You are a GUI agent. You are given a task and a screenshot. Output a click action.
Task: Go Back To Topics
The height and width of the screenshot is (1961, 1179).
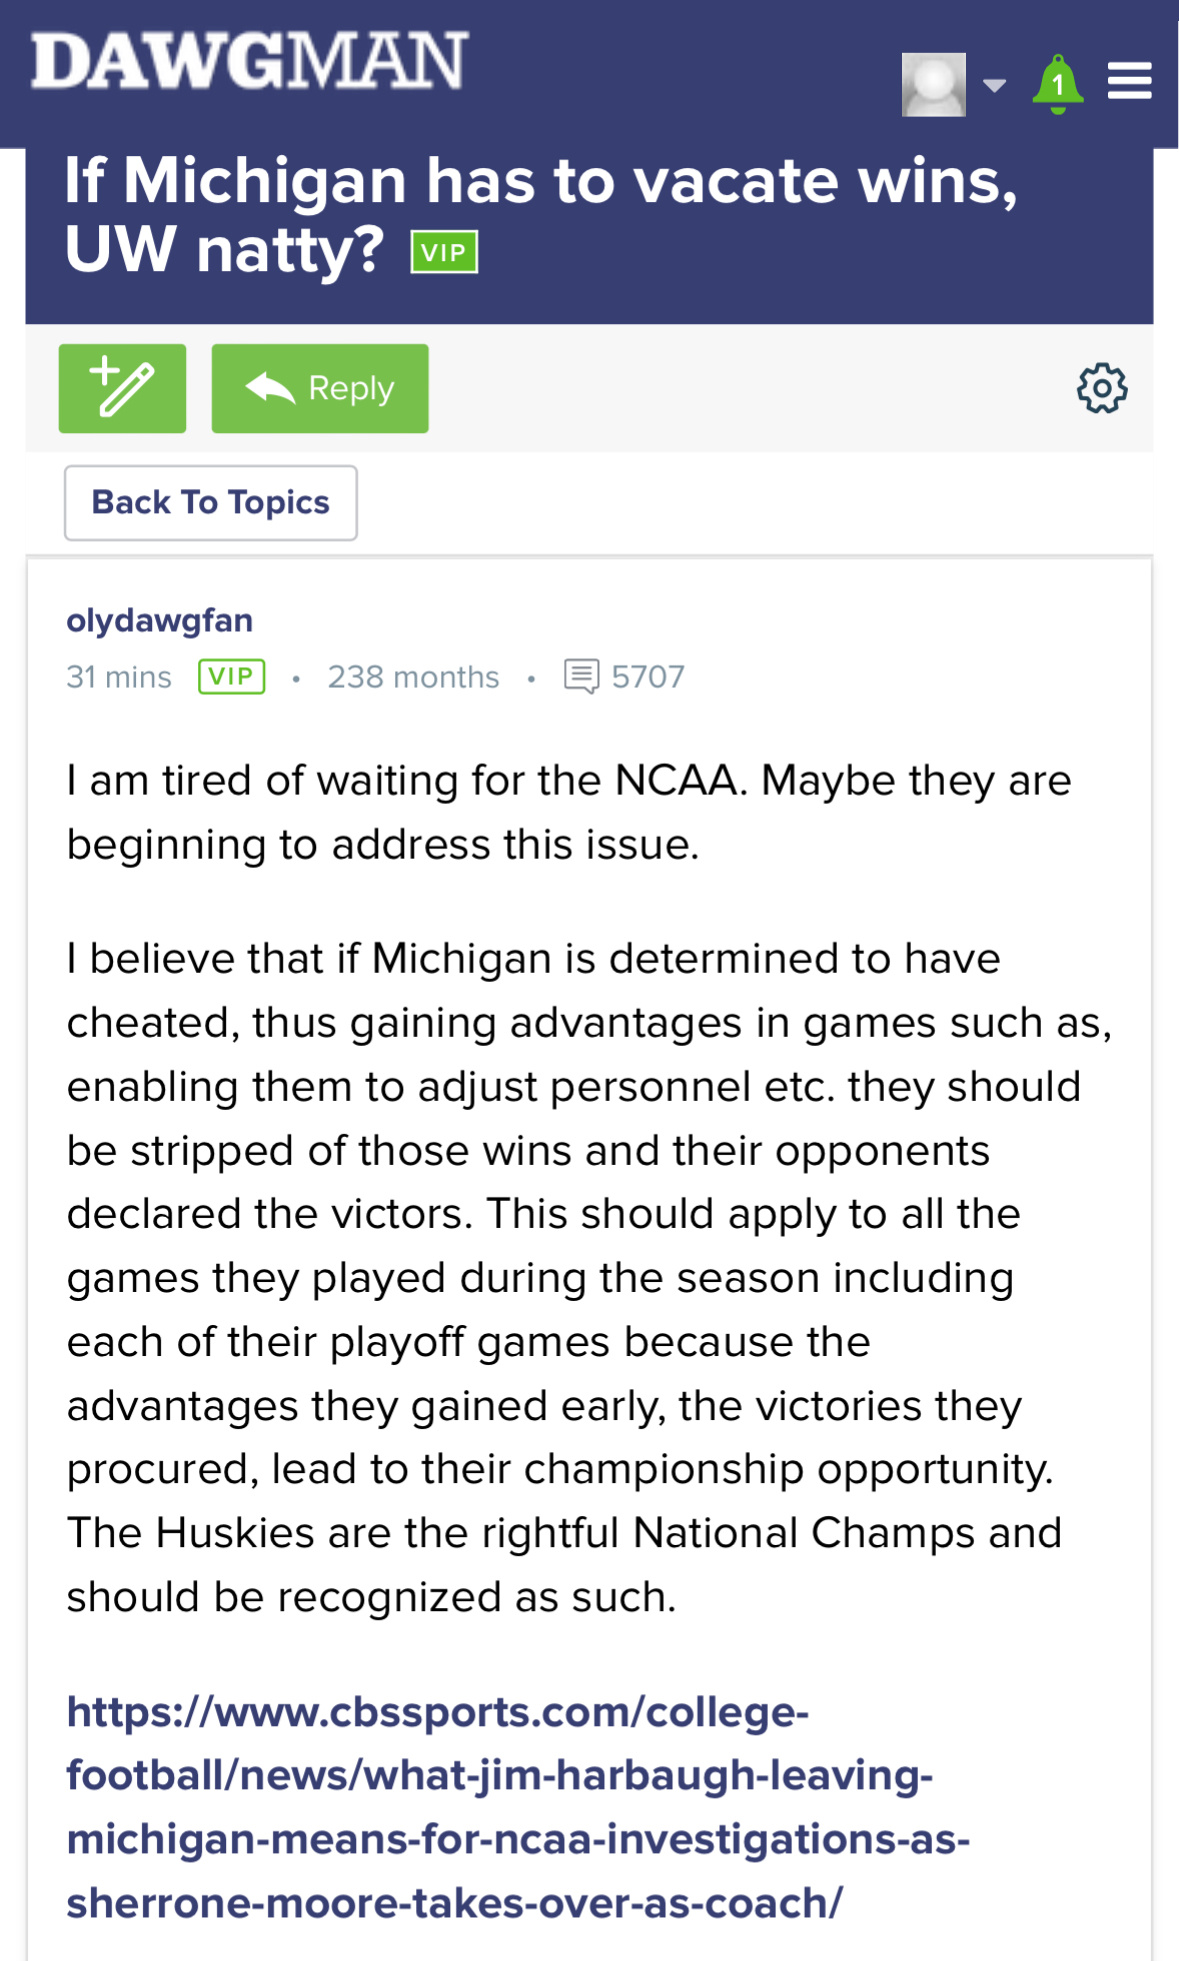point(210,502)
